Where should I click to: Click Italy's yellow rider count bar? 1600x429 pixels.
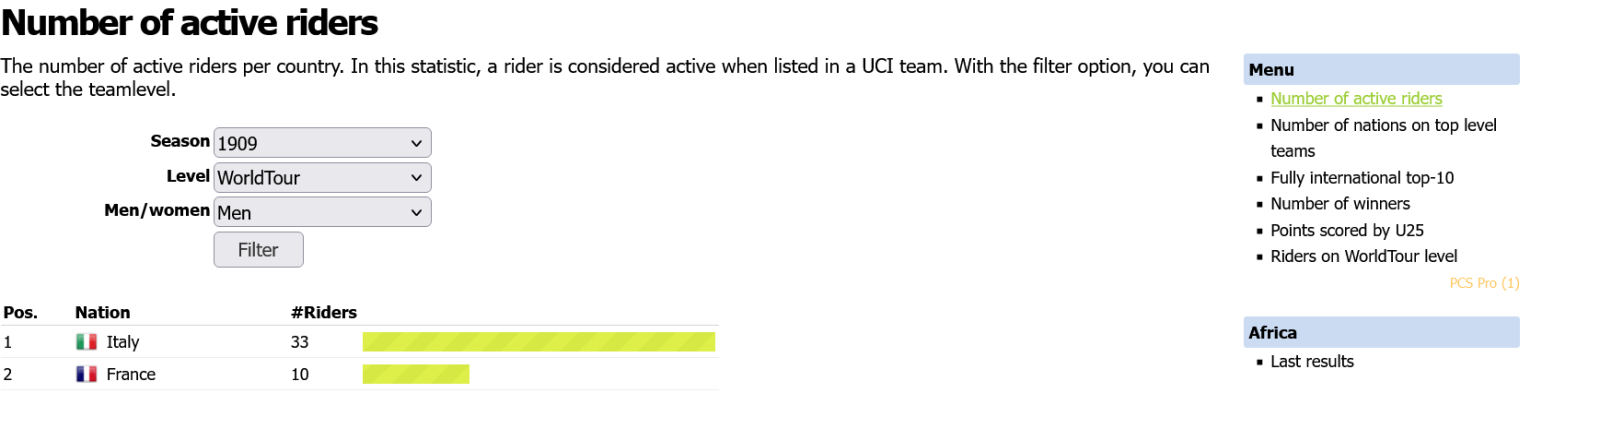[x=539, y=342]
